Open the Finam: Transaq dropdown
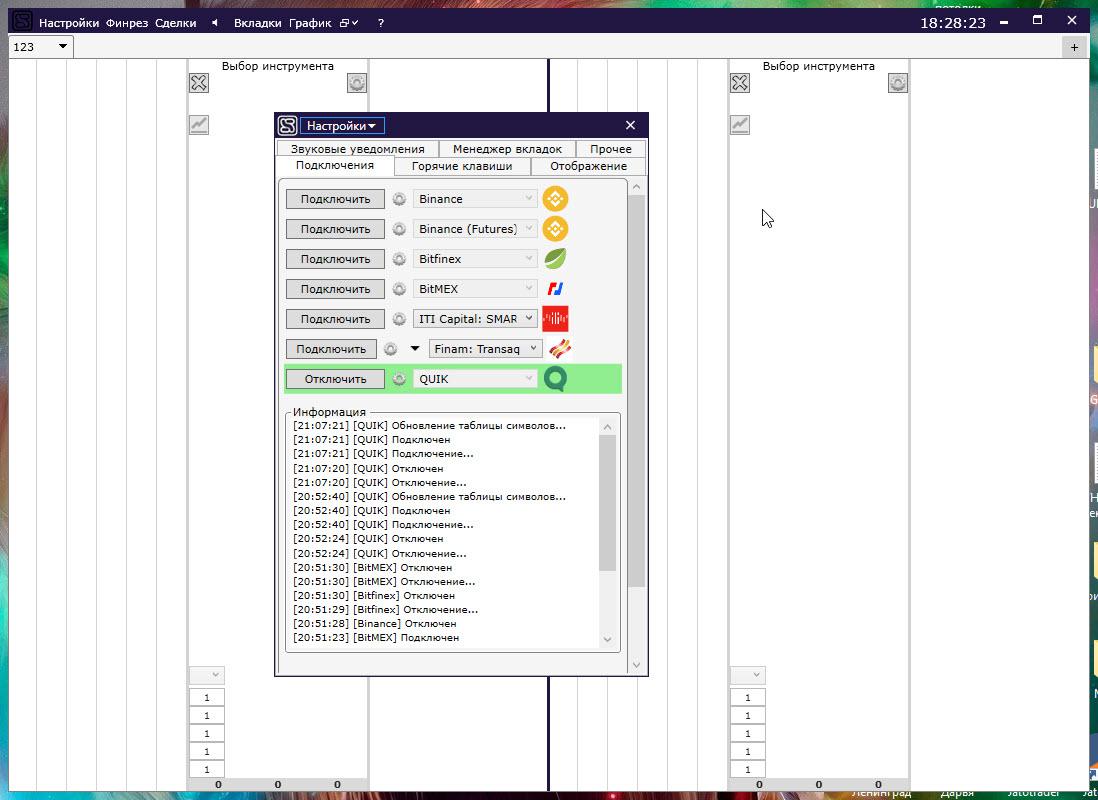 coord(485,349)
